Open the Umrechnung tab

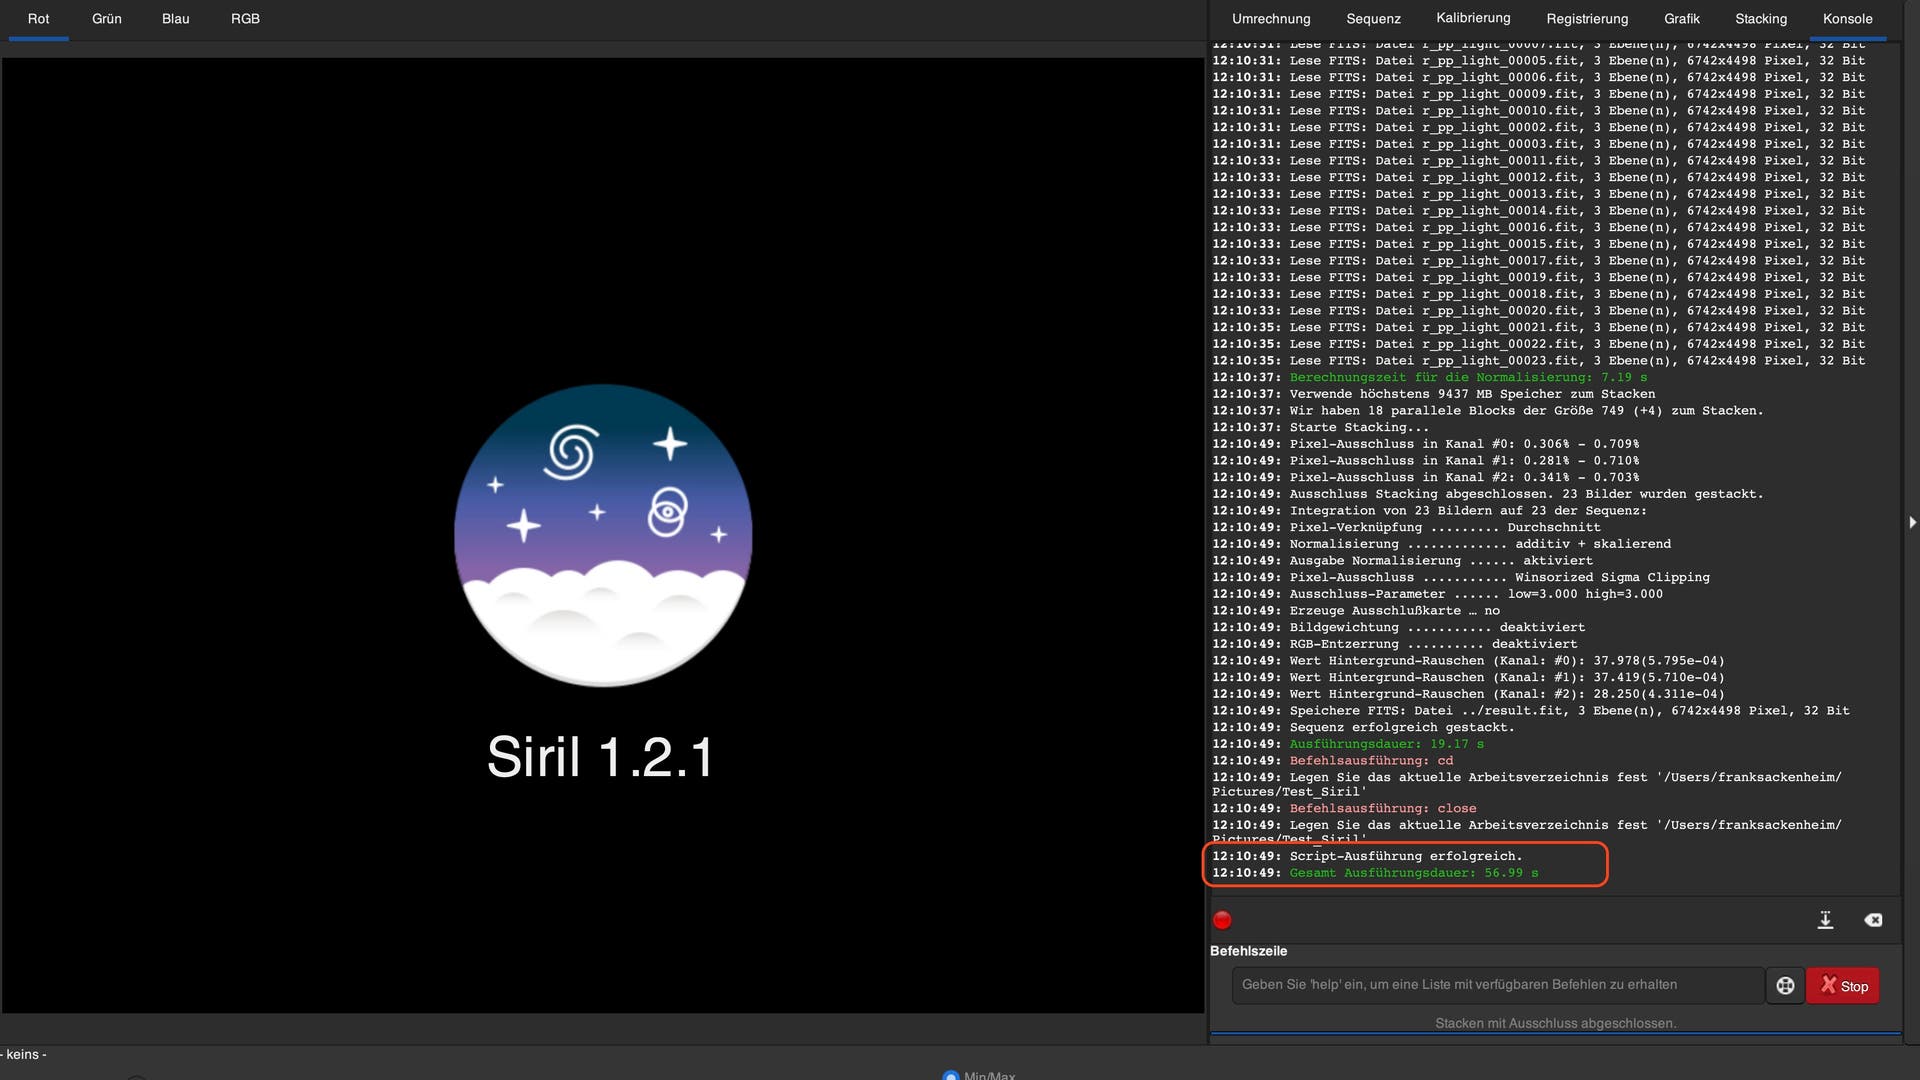(1271, 19)
